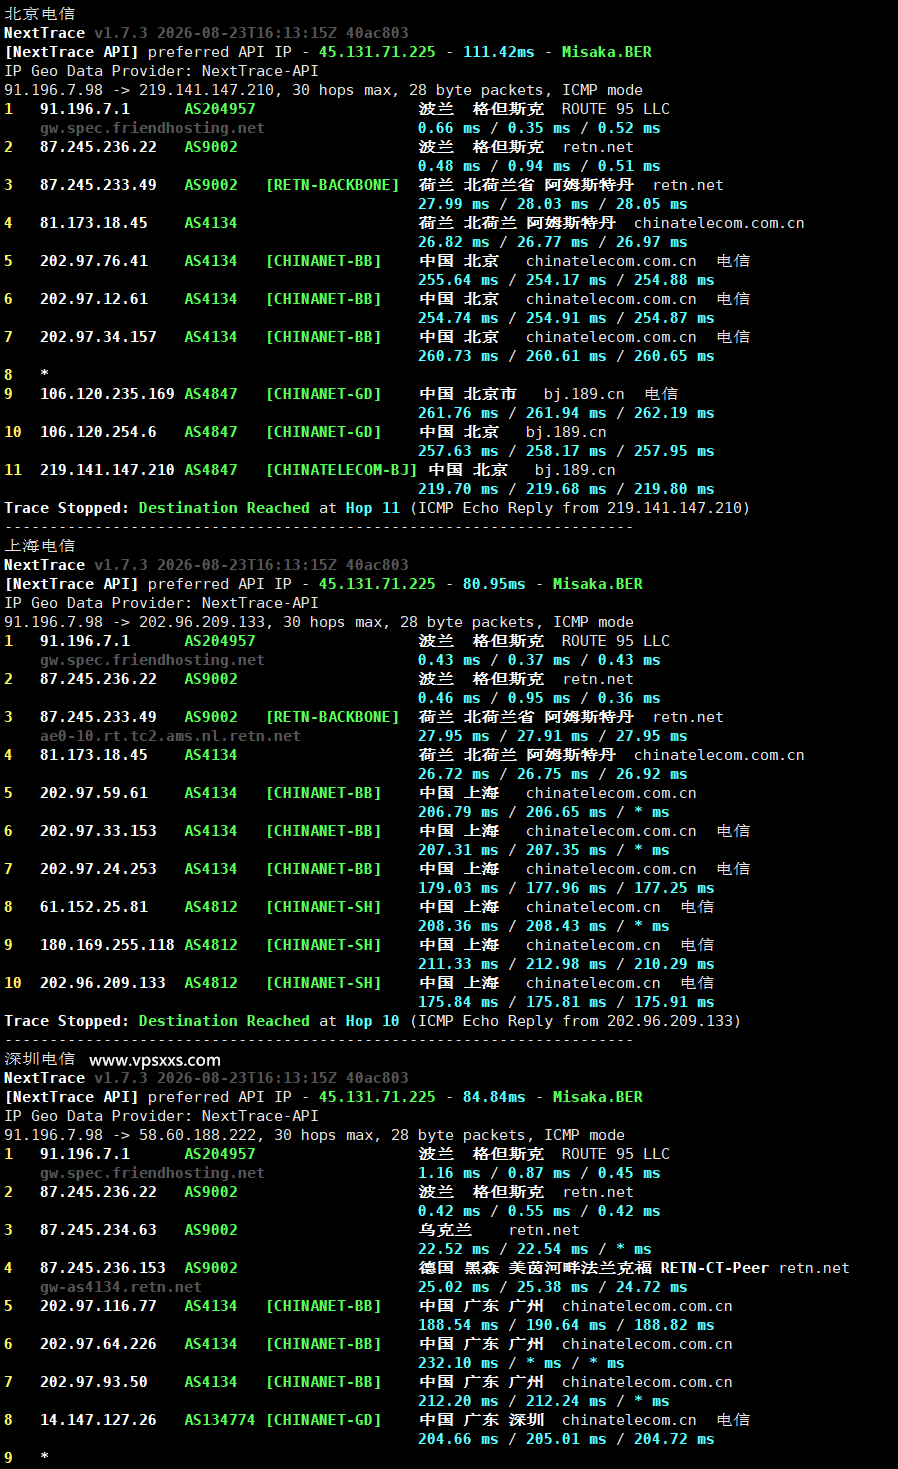Click hop IP address 202.97.12.61
Viewport: 898px width, 1469px height.
tap(94, 299)
